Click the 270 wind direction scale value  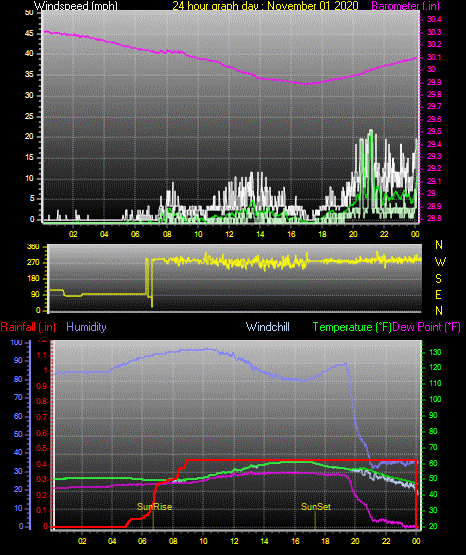click(34, 263)
